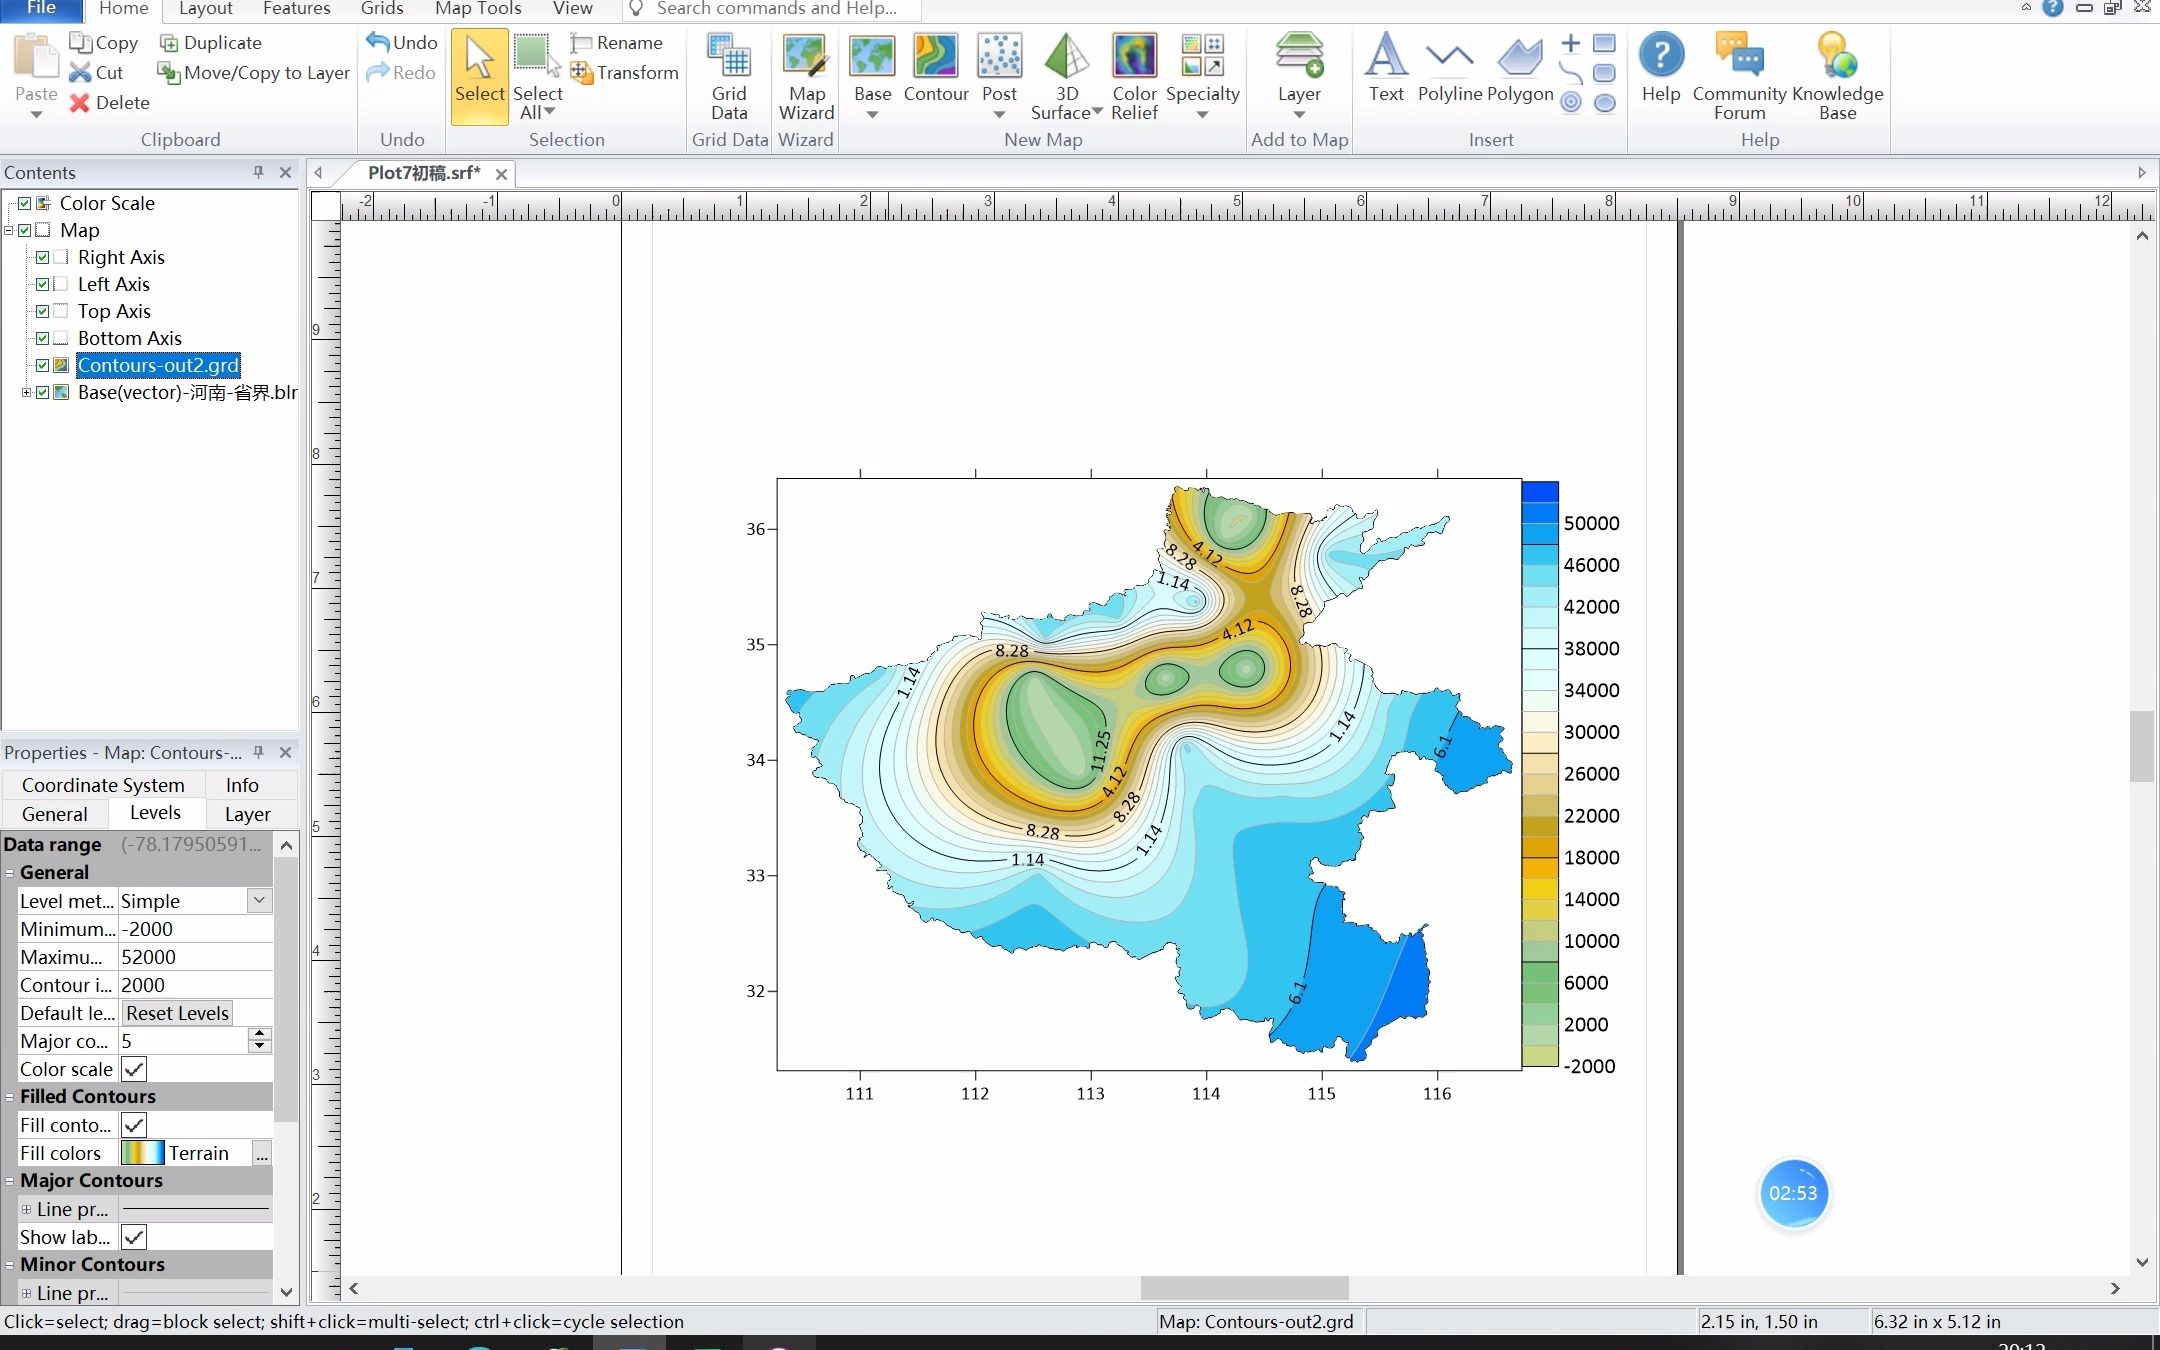2160x1350 pixels.
Task: Toggle Color scale checkbox in properties
Action: (134, 1070)
